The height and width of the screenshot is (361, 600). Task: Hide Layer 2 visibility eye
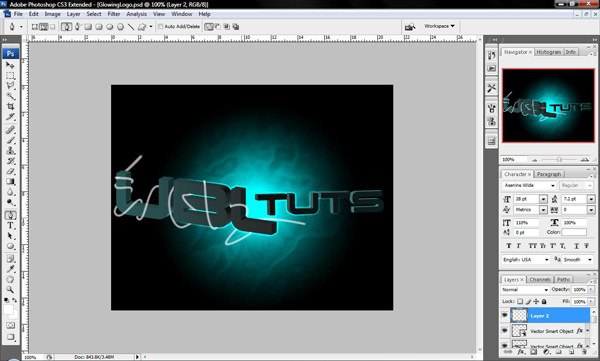point(504,315)
